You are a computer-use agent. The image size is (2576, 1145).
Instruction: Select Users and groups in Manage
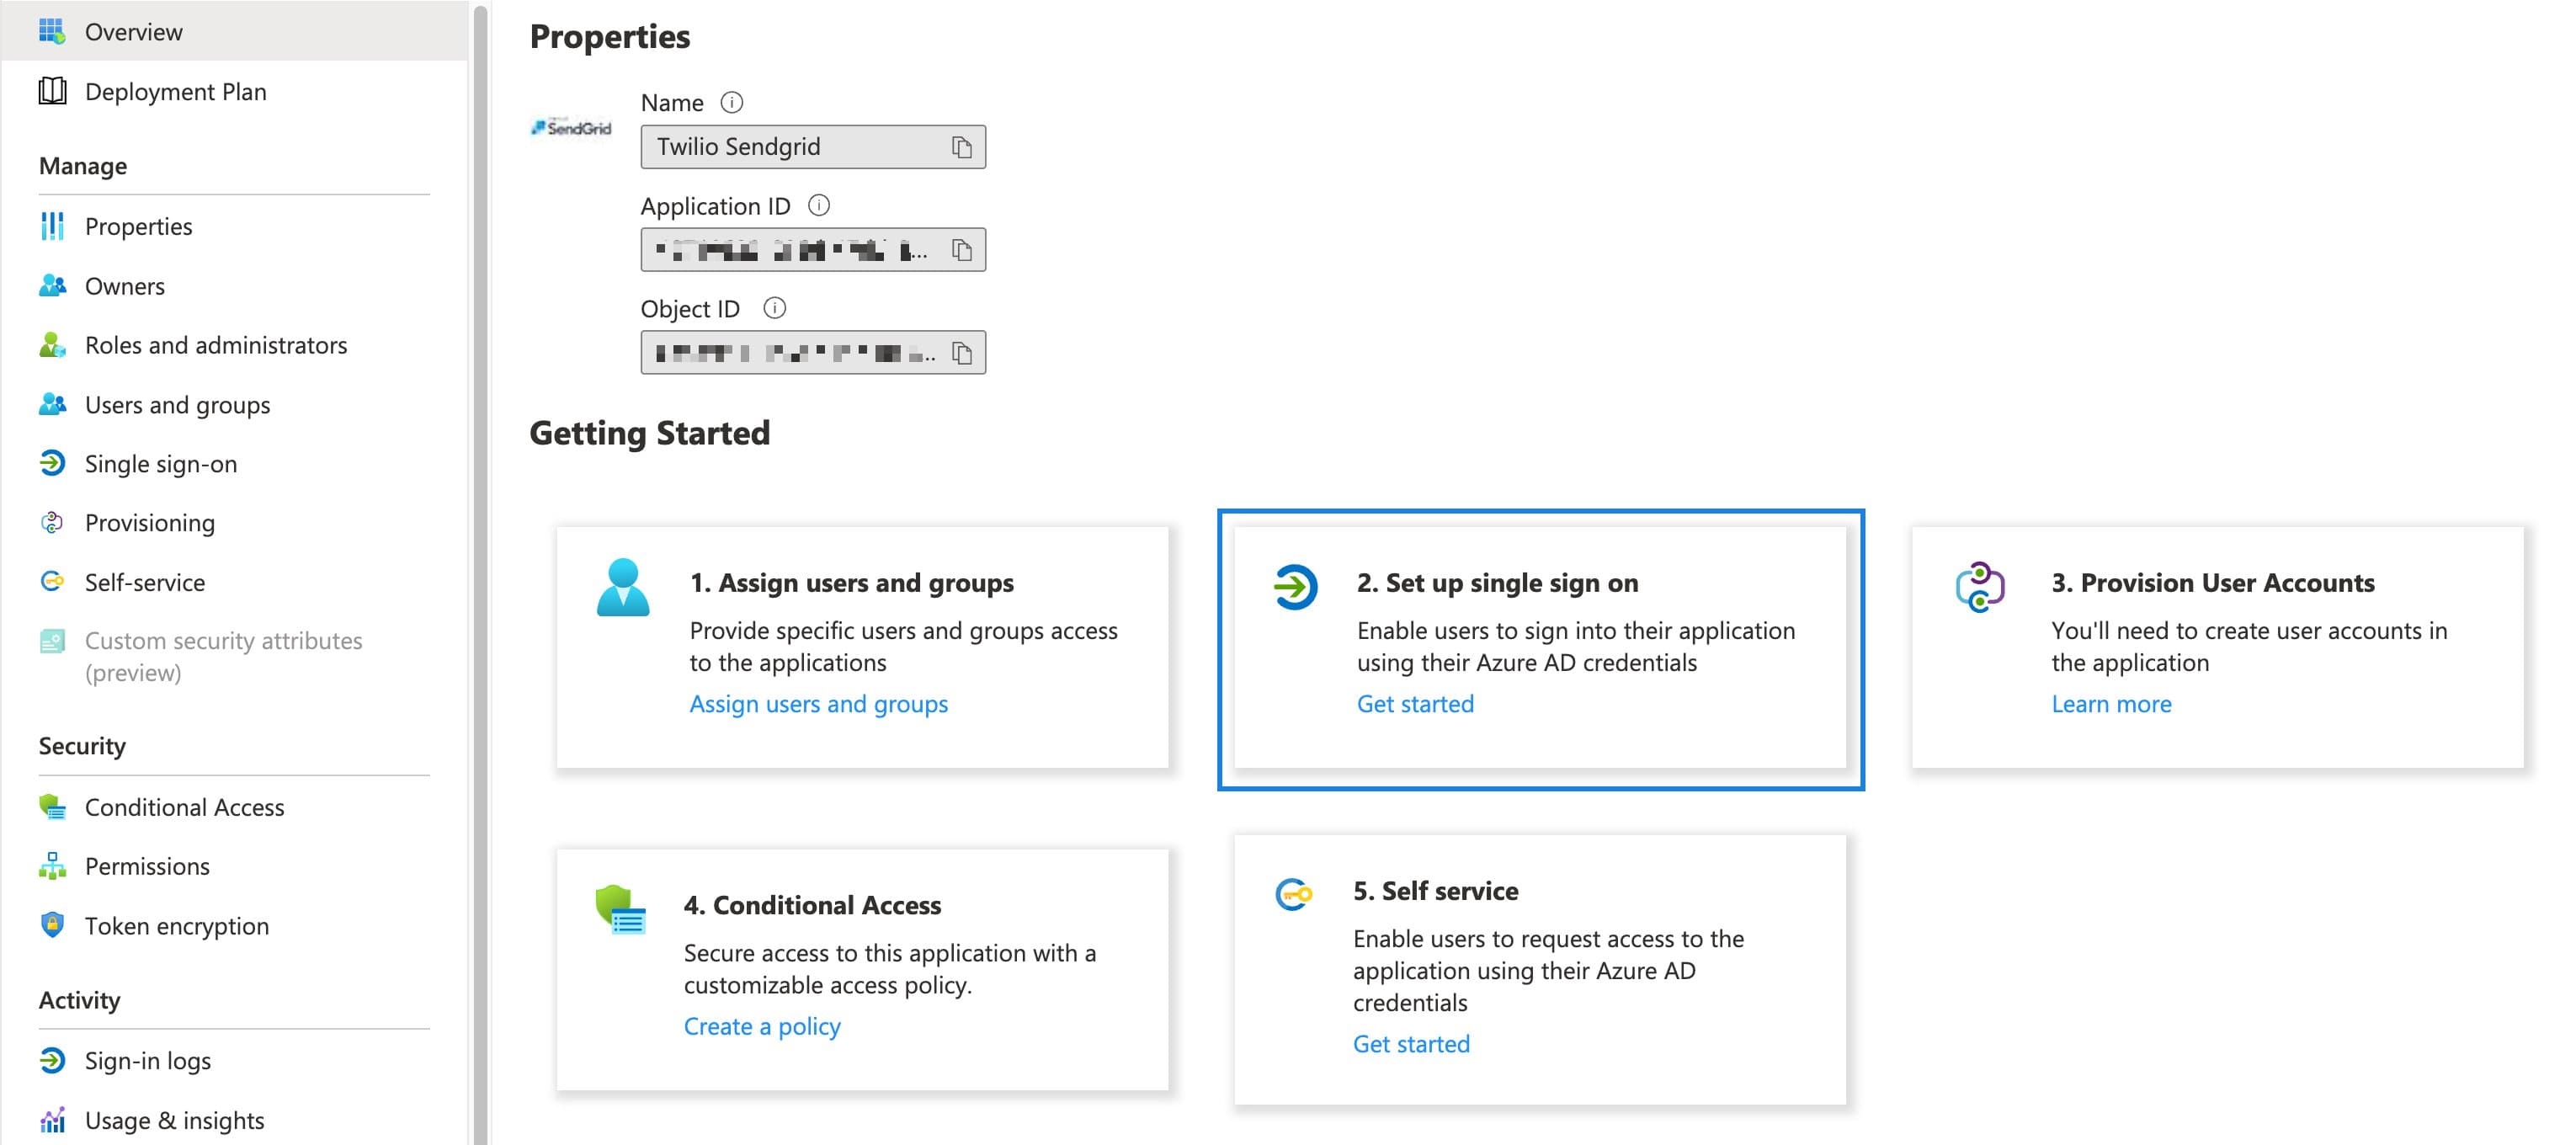(176, 404)
